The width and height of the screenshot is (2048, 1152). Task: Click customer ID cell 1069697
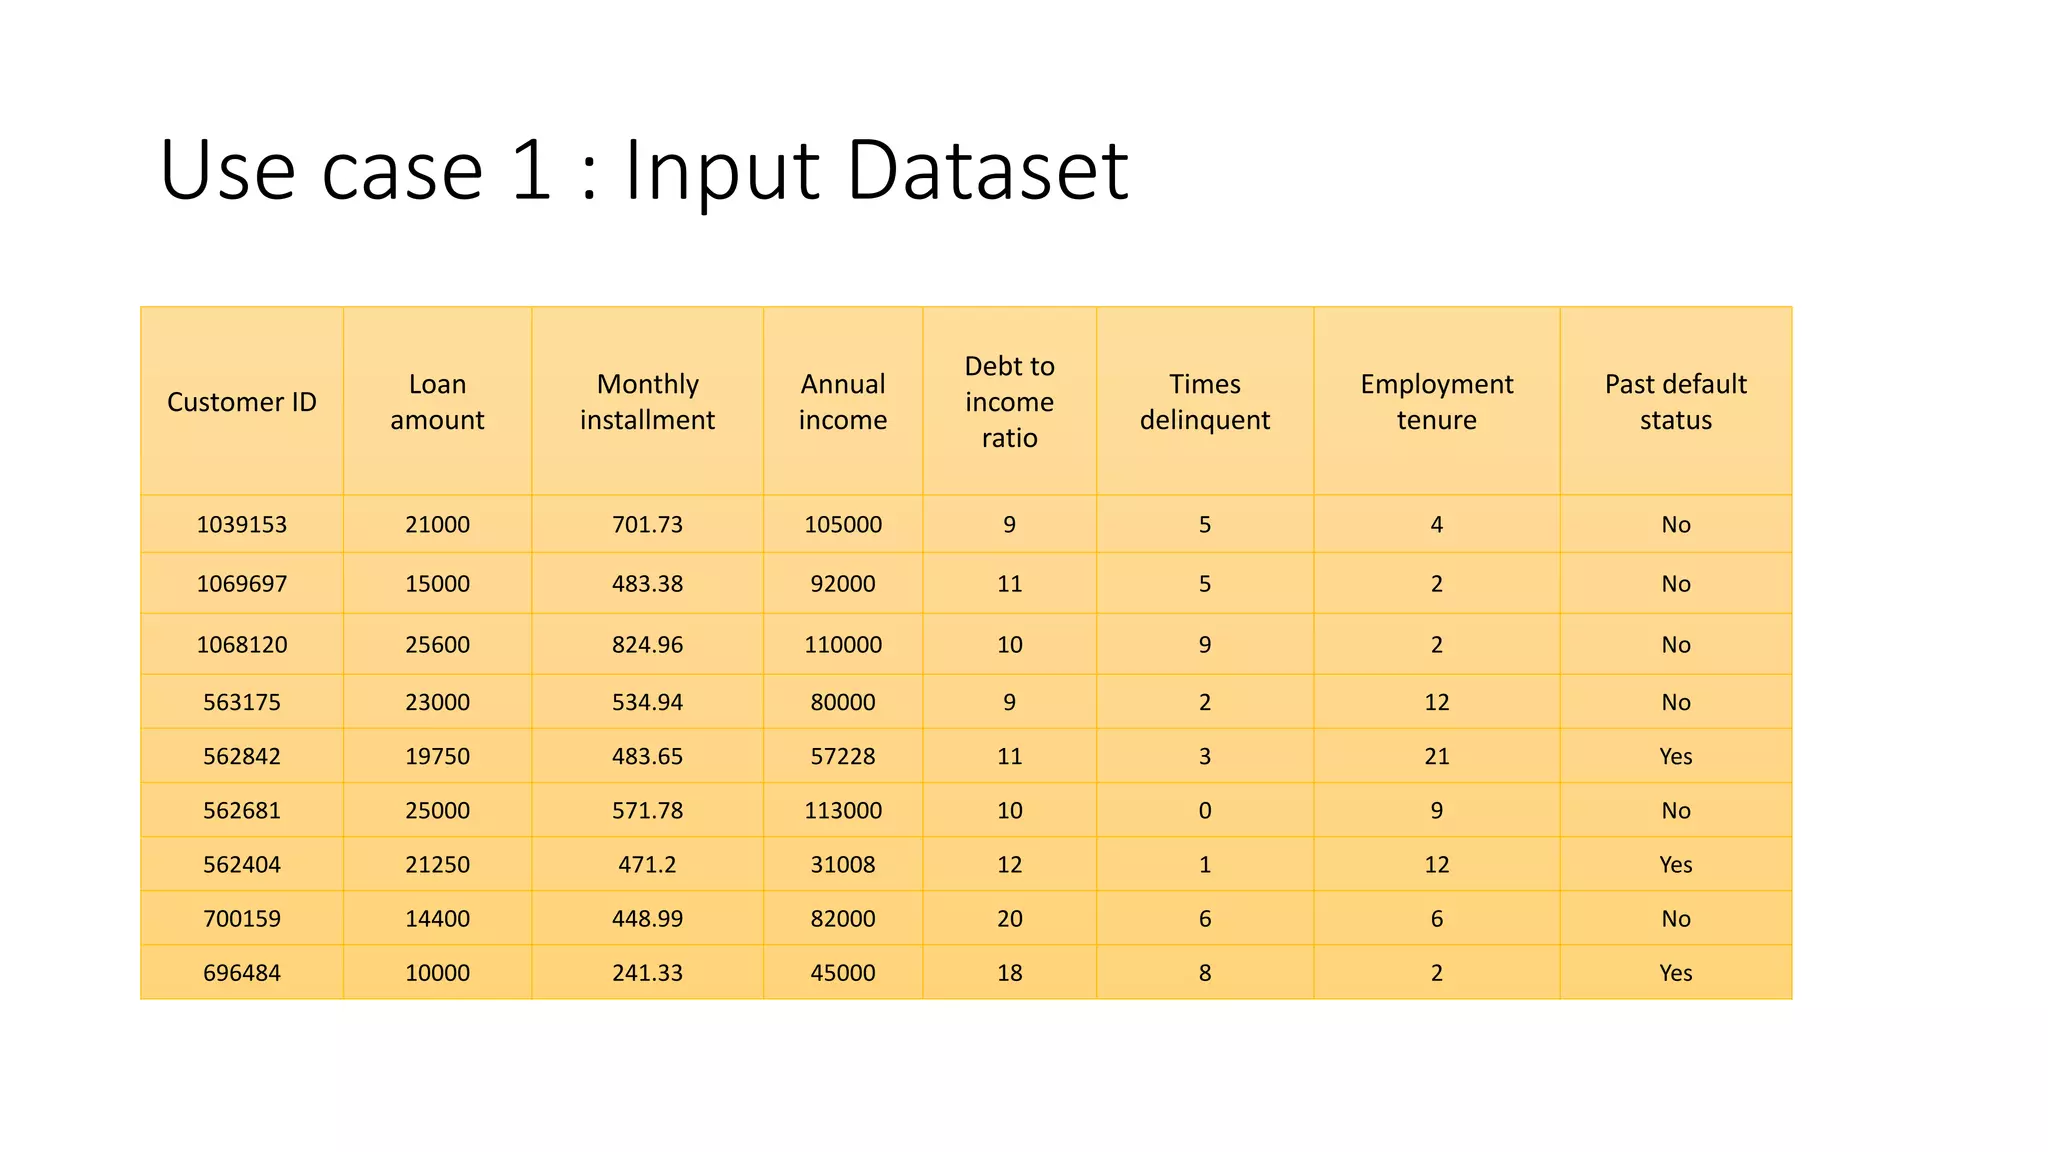[x=242, y=583]
